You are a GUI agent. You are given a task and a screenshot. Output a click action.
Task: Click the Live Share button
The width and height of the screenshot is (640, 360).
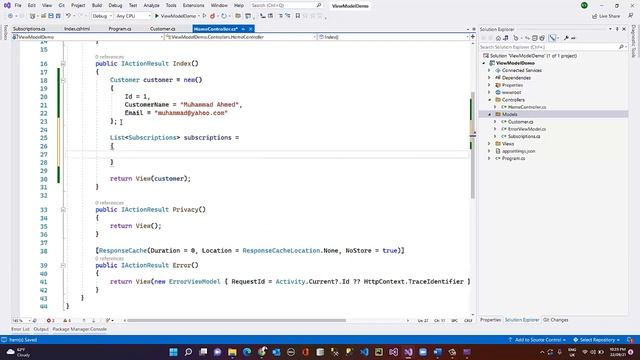point(606,16)
